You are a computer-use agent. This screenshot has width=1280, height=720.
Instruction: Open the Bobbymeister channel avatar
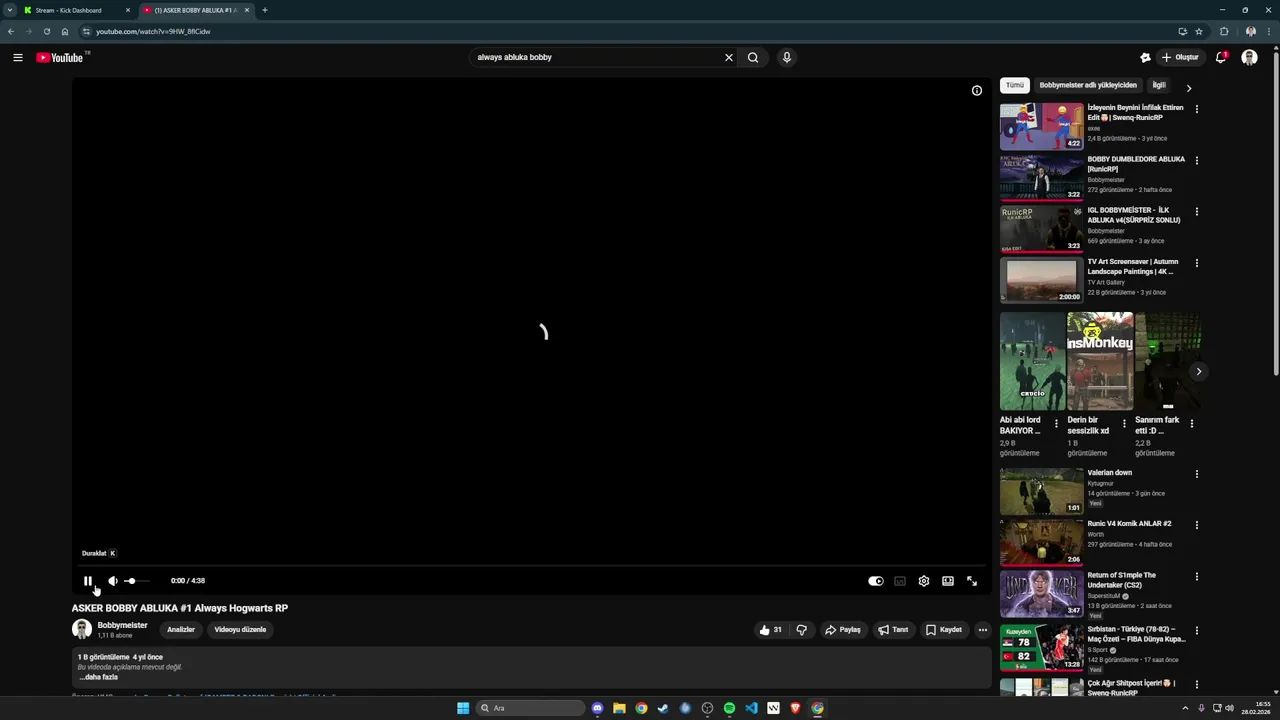coord(82,629)
